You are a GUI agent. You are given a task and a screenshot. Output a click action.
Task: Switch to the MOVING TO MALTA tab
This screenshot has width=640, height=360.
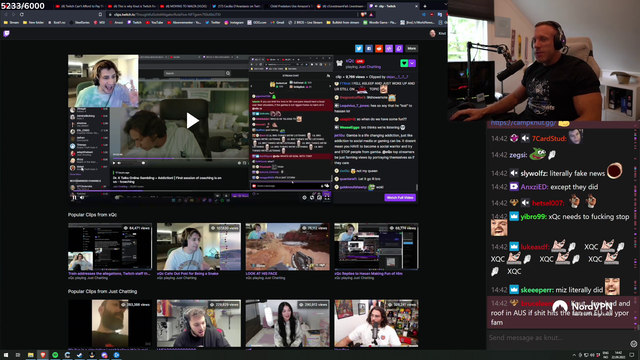point(182,6)
